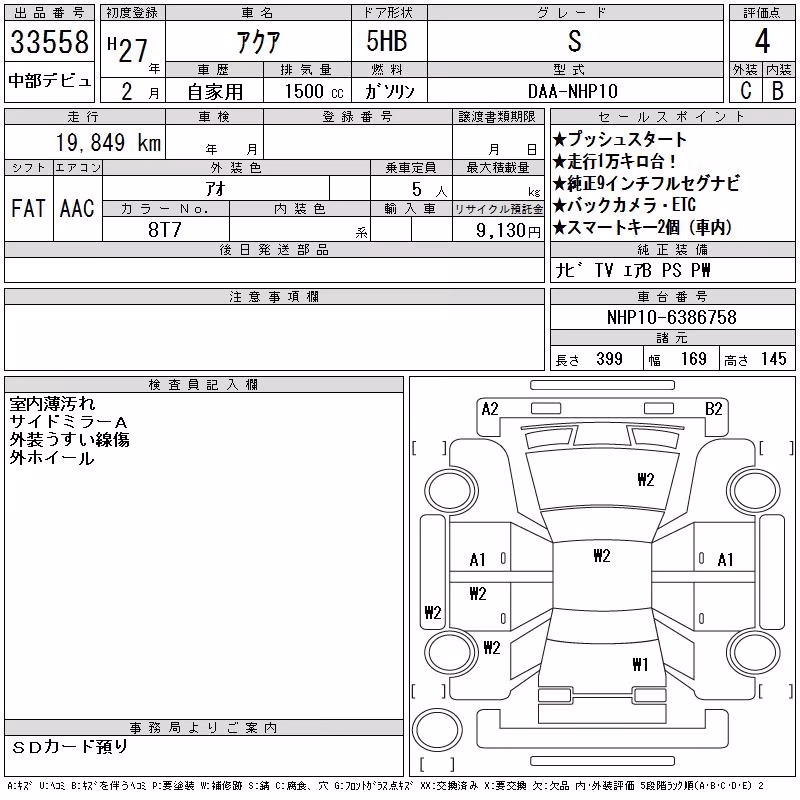This screenshot has height=800, width=800.
Task: Select the B2 damage mark on diagram
Action: 713,409
